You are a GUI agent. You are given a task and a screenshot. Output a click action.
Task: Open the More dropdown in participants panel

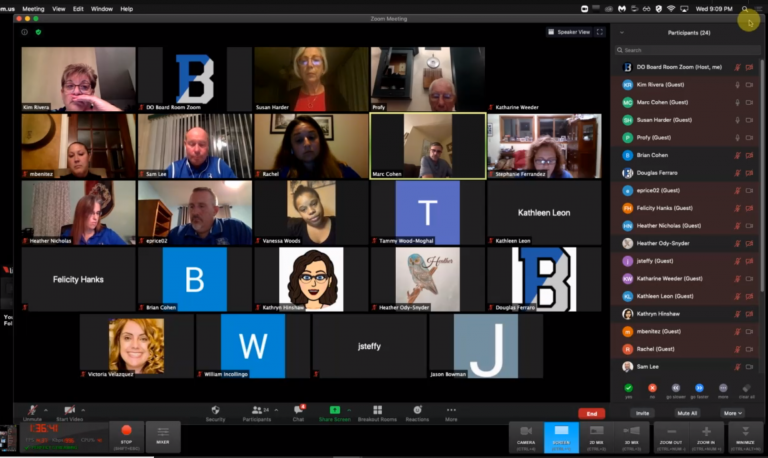733,413
